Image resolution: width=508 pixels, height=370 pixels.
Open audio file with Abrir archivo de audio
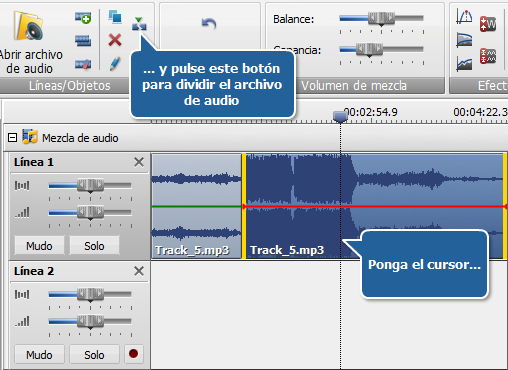click(x=30, y=42)
